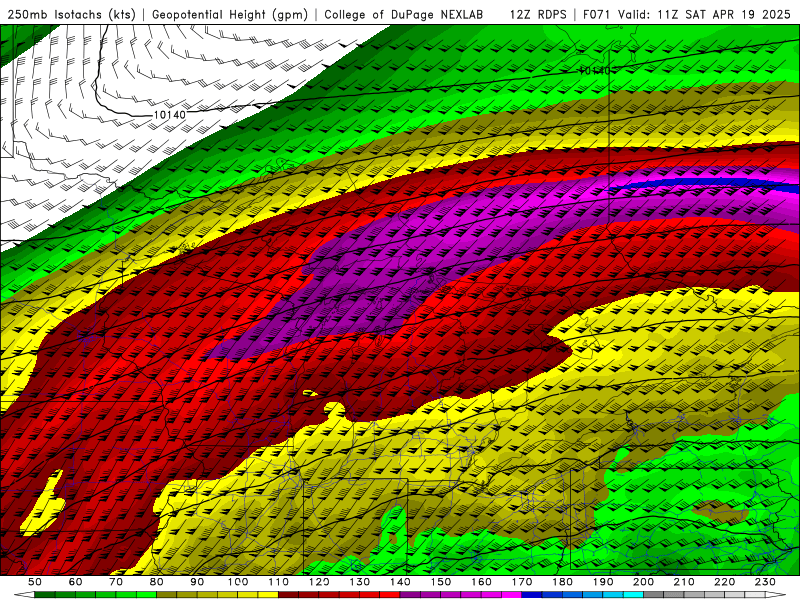Click the 190 value on the color scale
This screenshot has height=600, width=800.
coord(603,582)
